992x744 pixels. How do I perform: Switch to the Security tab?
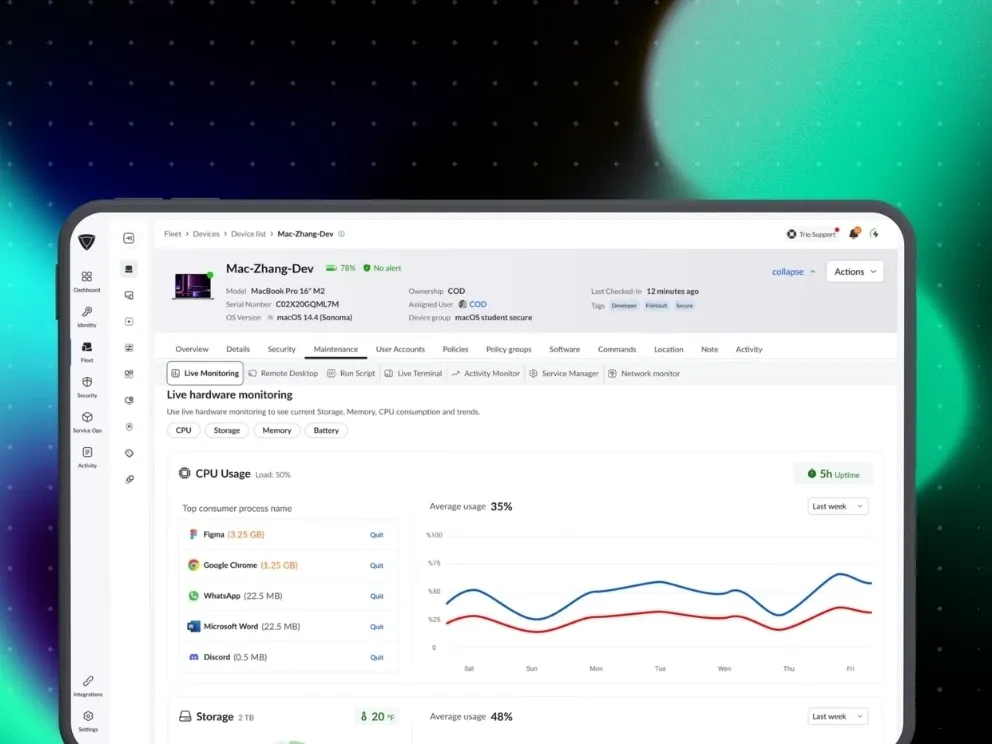pos(282,349)
